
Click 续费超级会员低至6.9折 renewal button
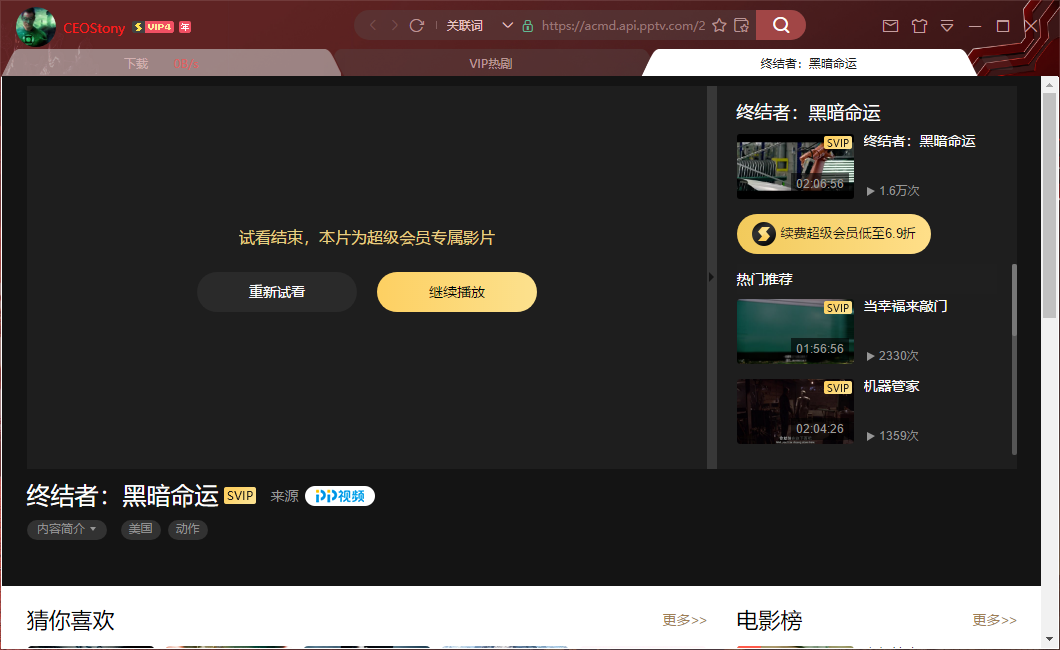(x=834, y=233)
